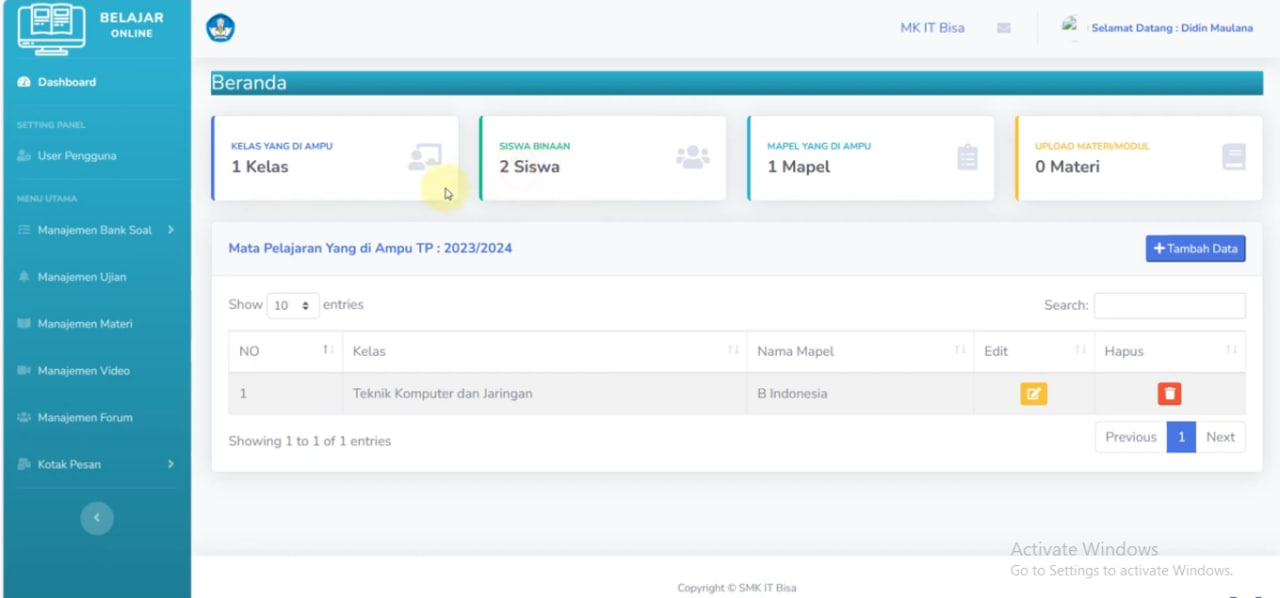Click the clipboard icon on Mapel card
This screenshot has height=598, width=1280.
pyautogui.click(x=965, y=158)
